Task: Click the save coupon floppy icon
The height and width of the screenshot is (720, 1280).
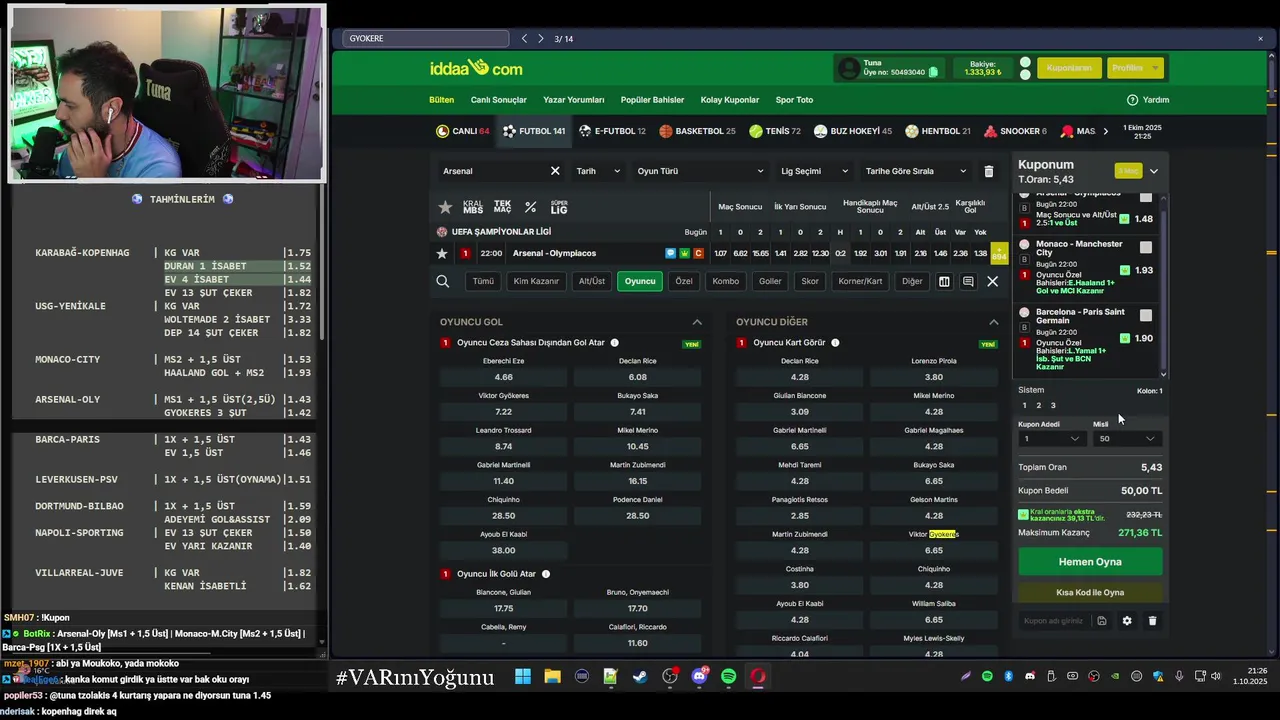Action: 1102,621
